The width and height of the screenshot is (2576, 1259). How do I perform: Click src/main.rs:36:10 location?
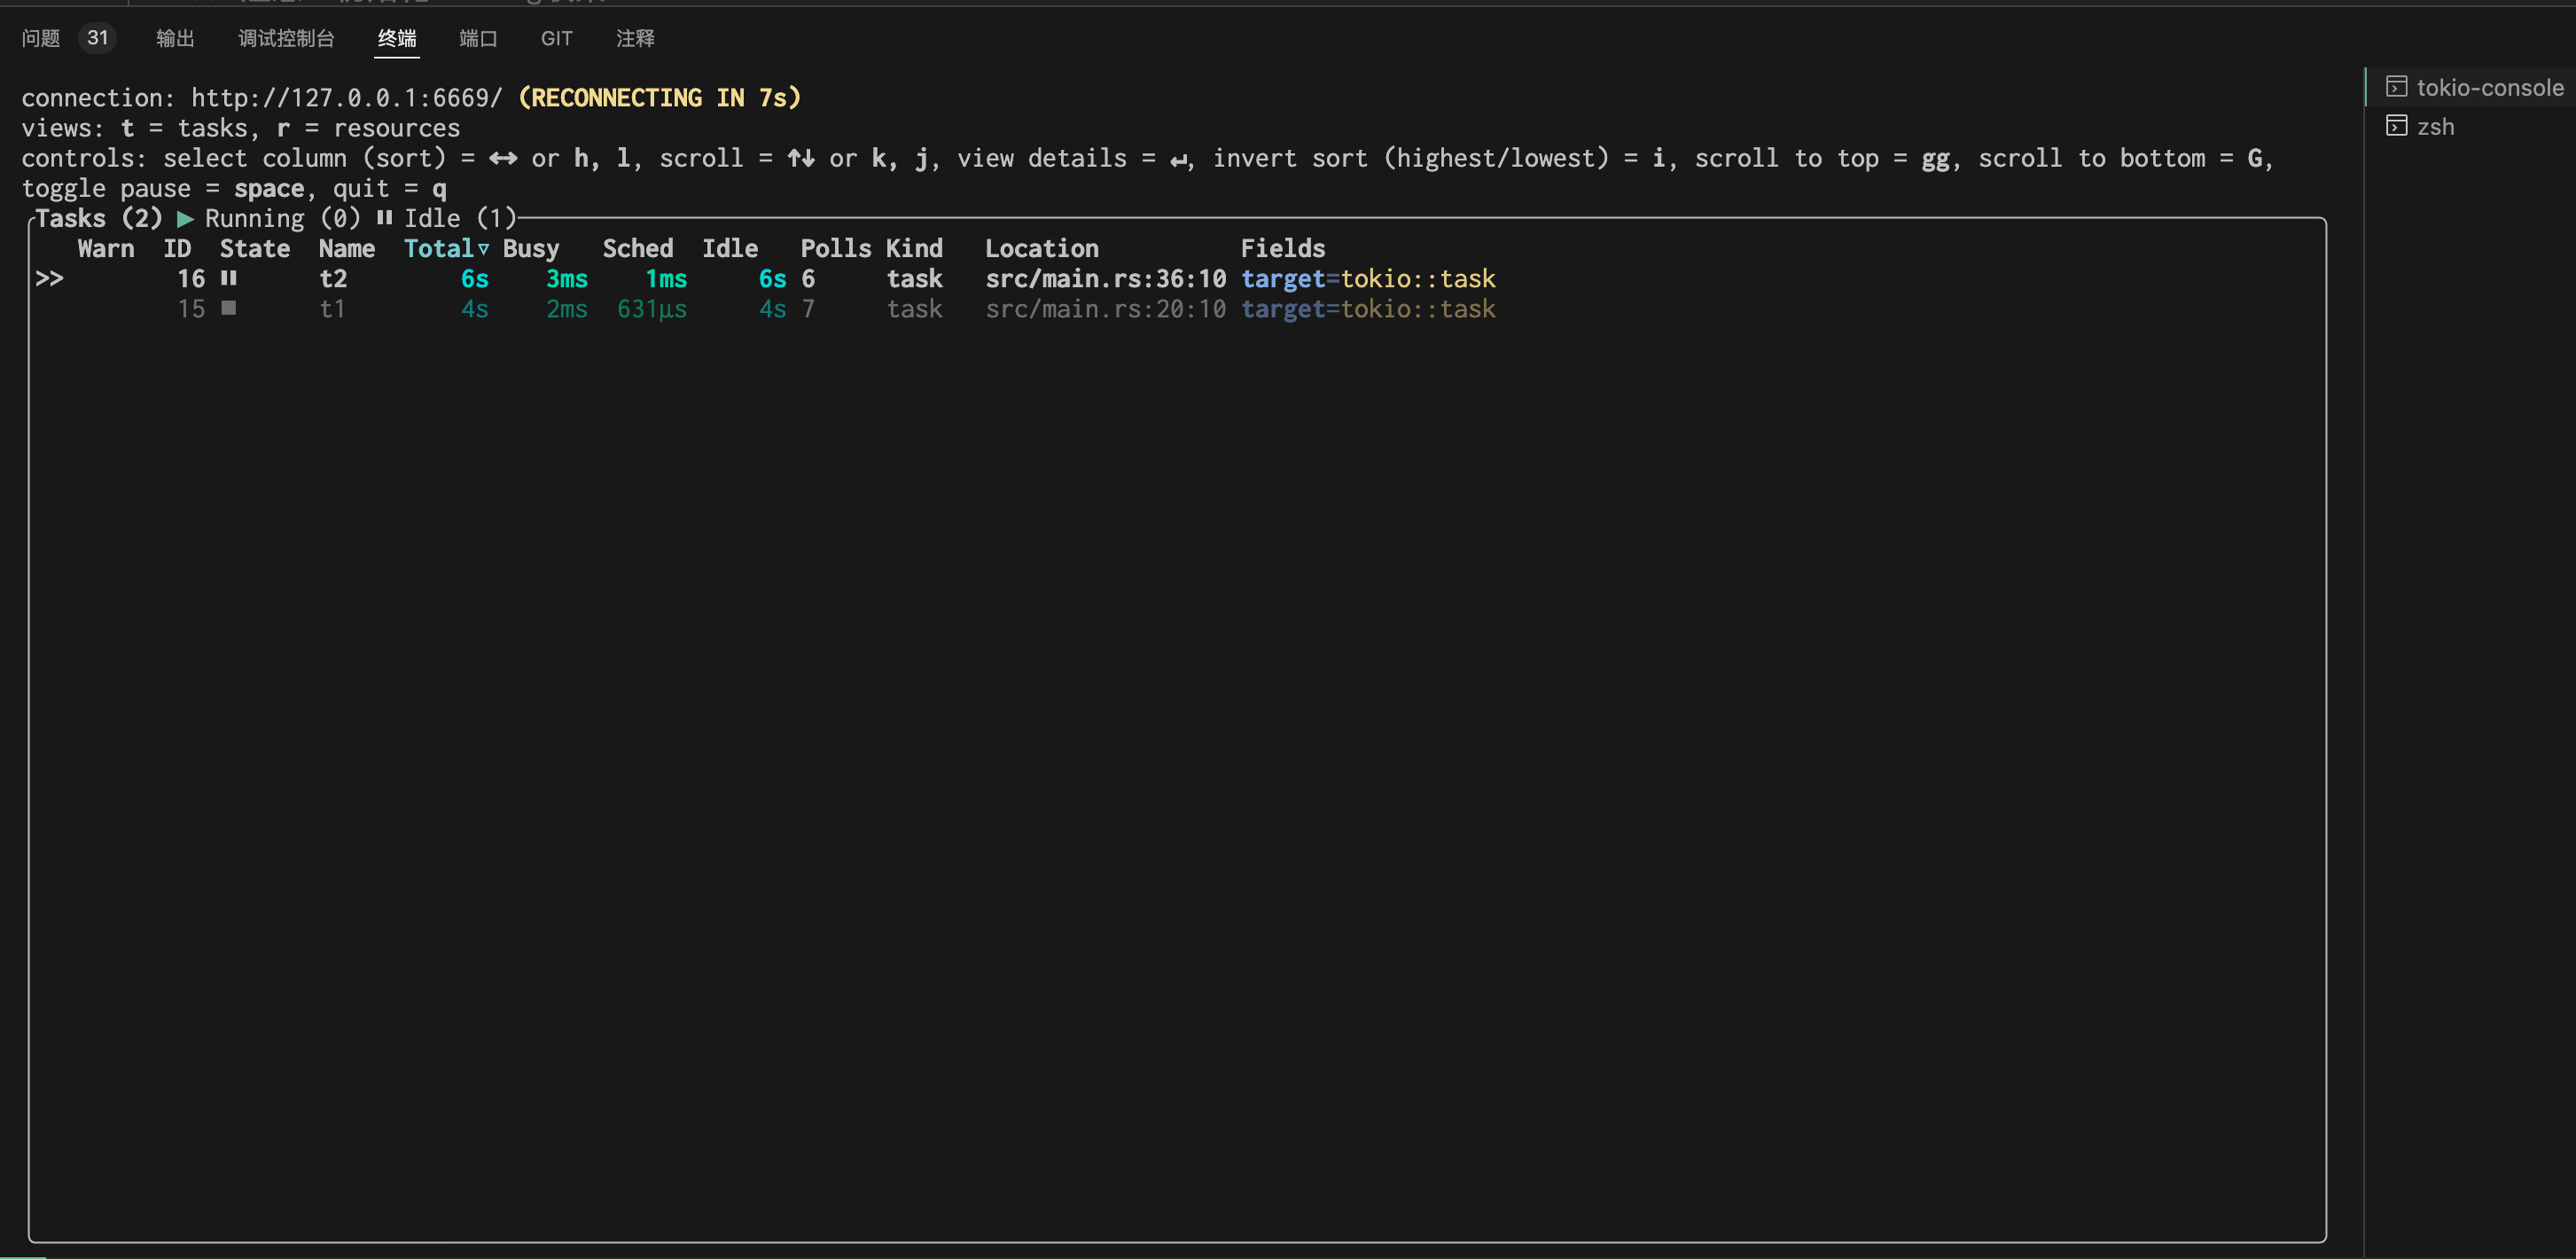click(x=1106, y=279)
